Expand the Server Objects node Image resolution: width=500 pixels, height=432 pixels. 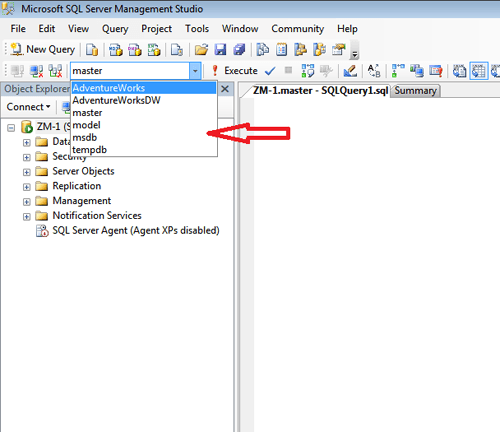click(27, 172)
